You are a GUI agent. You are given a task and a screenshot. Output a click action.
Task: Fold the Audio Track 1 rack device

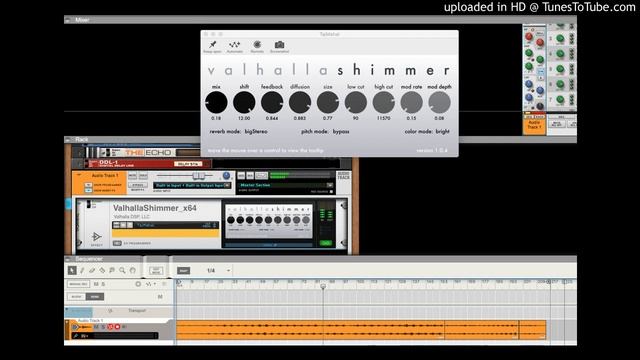[x=78, y=175]
